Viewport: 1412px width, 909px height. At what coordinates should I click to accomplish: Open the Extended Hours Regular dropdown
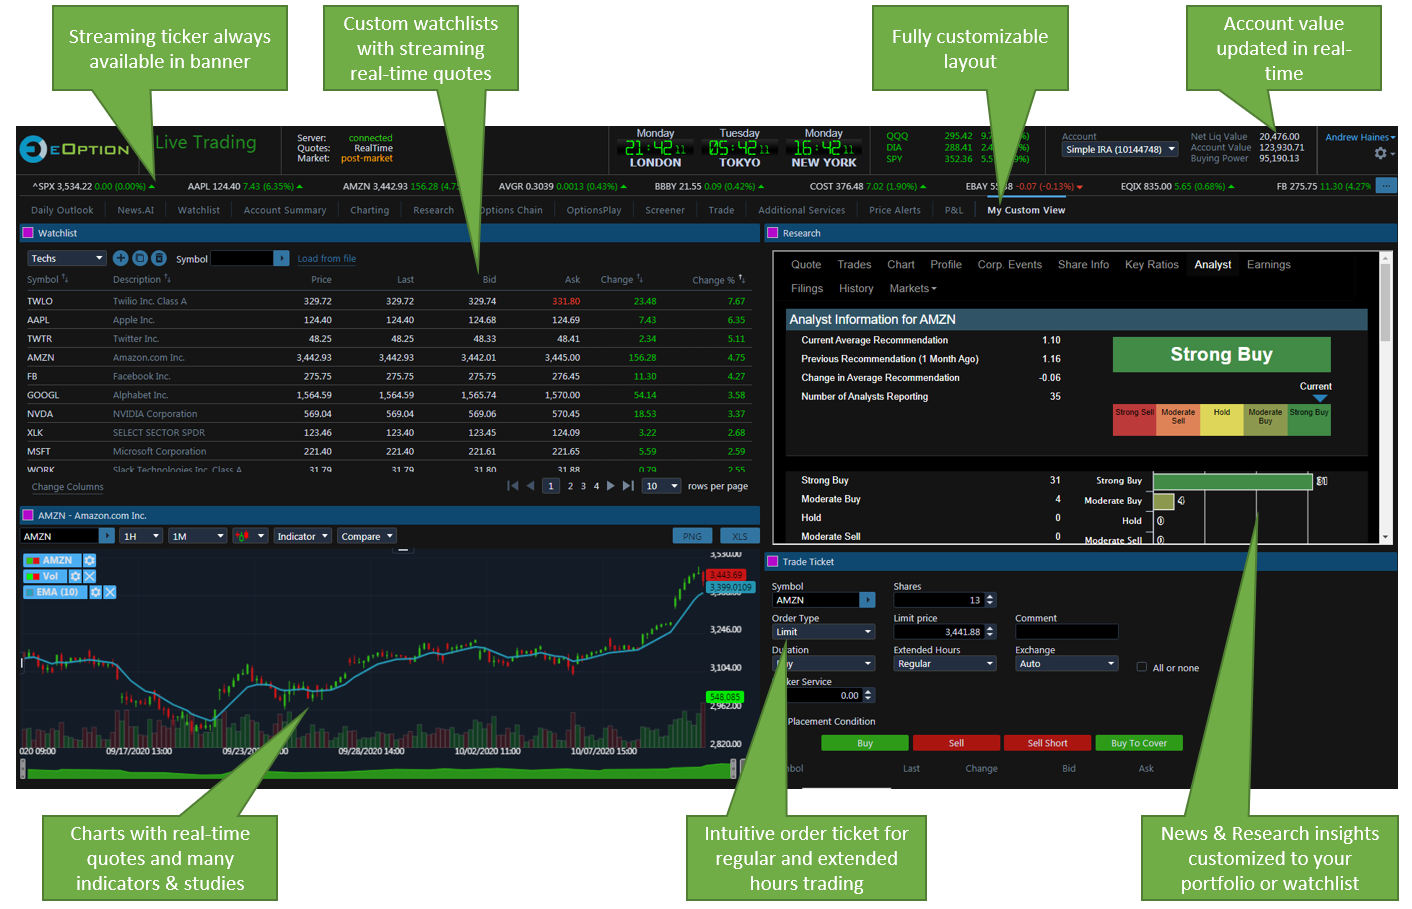(945, 664)
